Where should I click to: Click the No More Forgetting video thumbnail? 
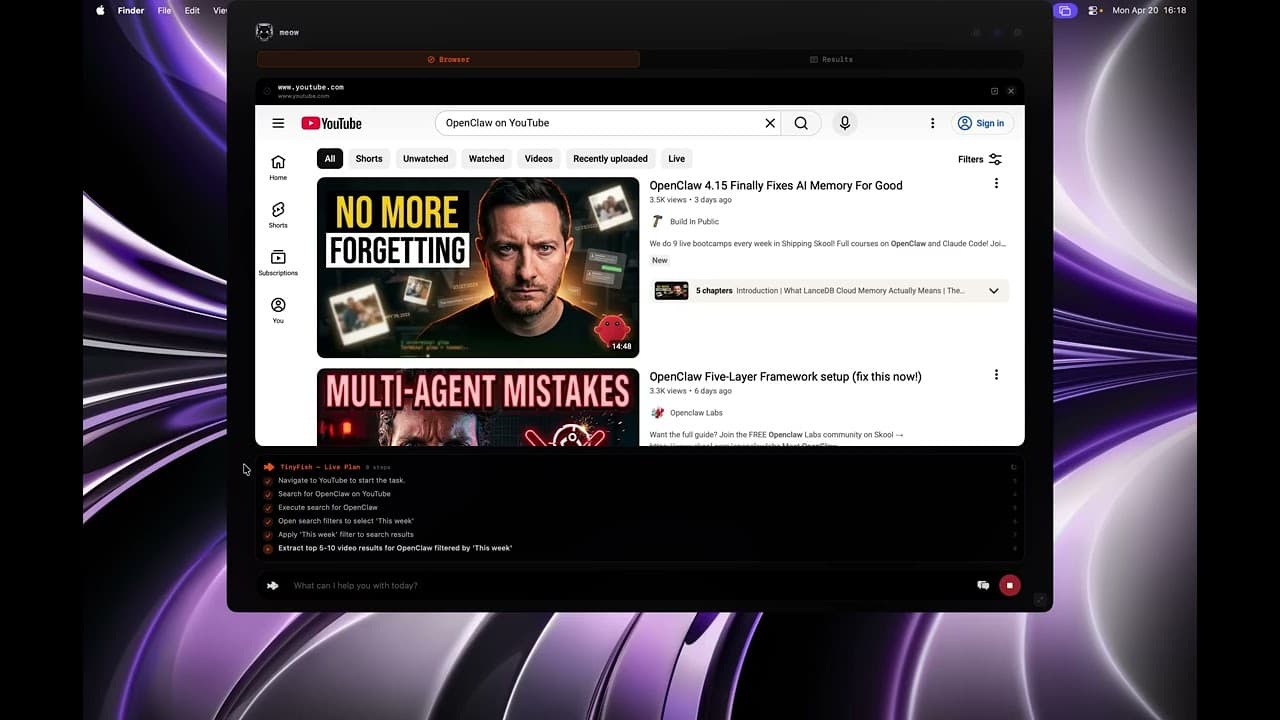pyautogui.click(x=478, y=267)
